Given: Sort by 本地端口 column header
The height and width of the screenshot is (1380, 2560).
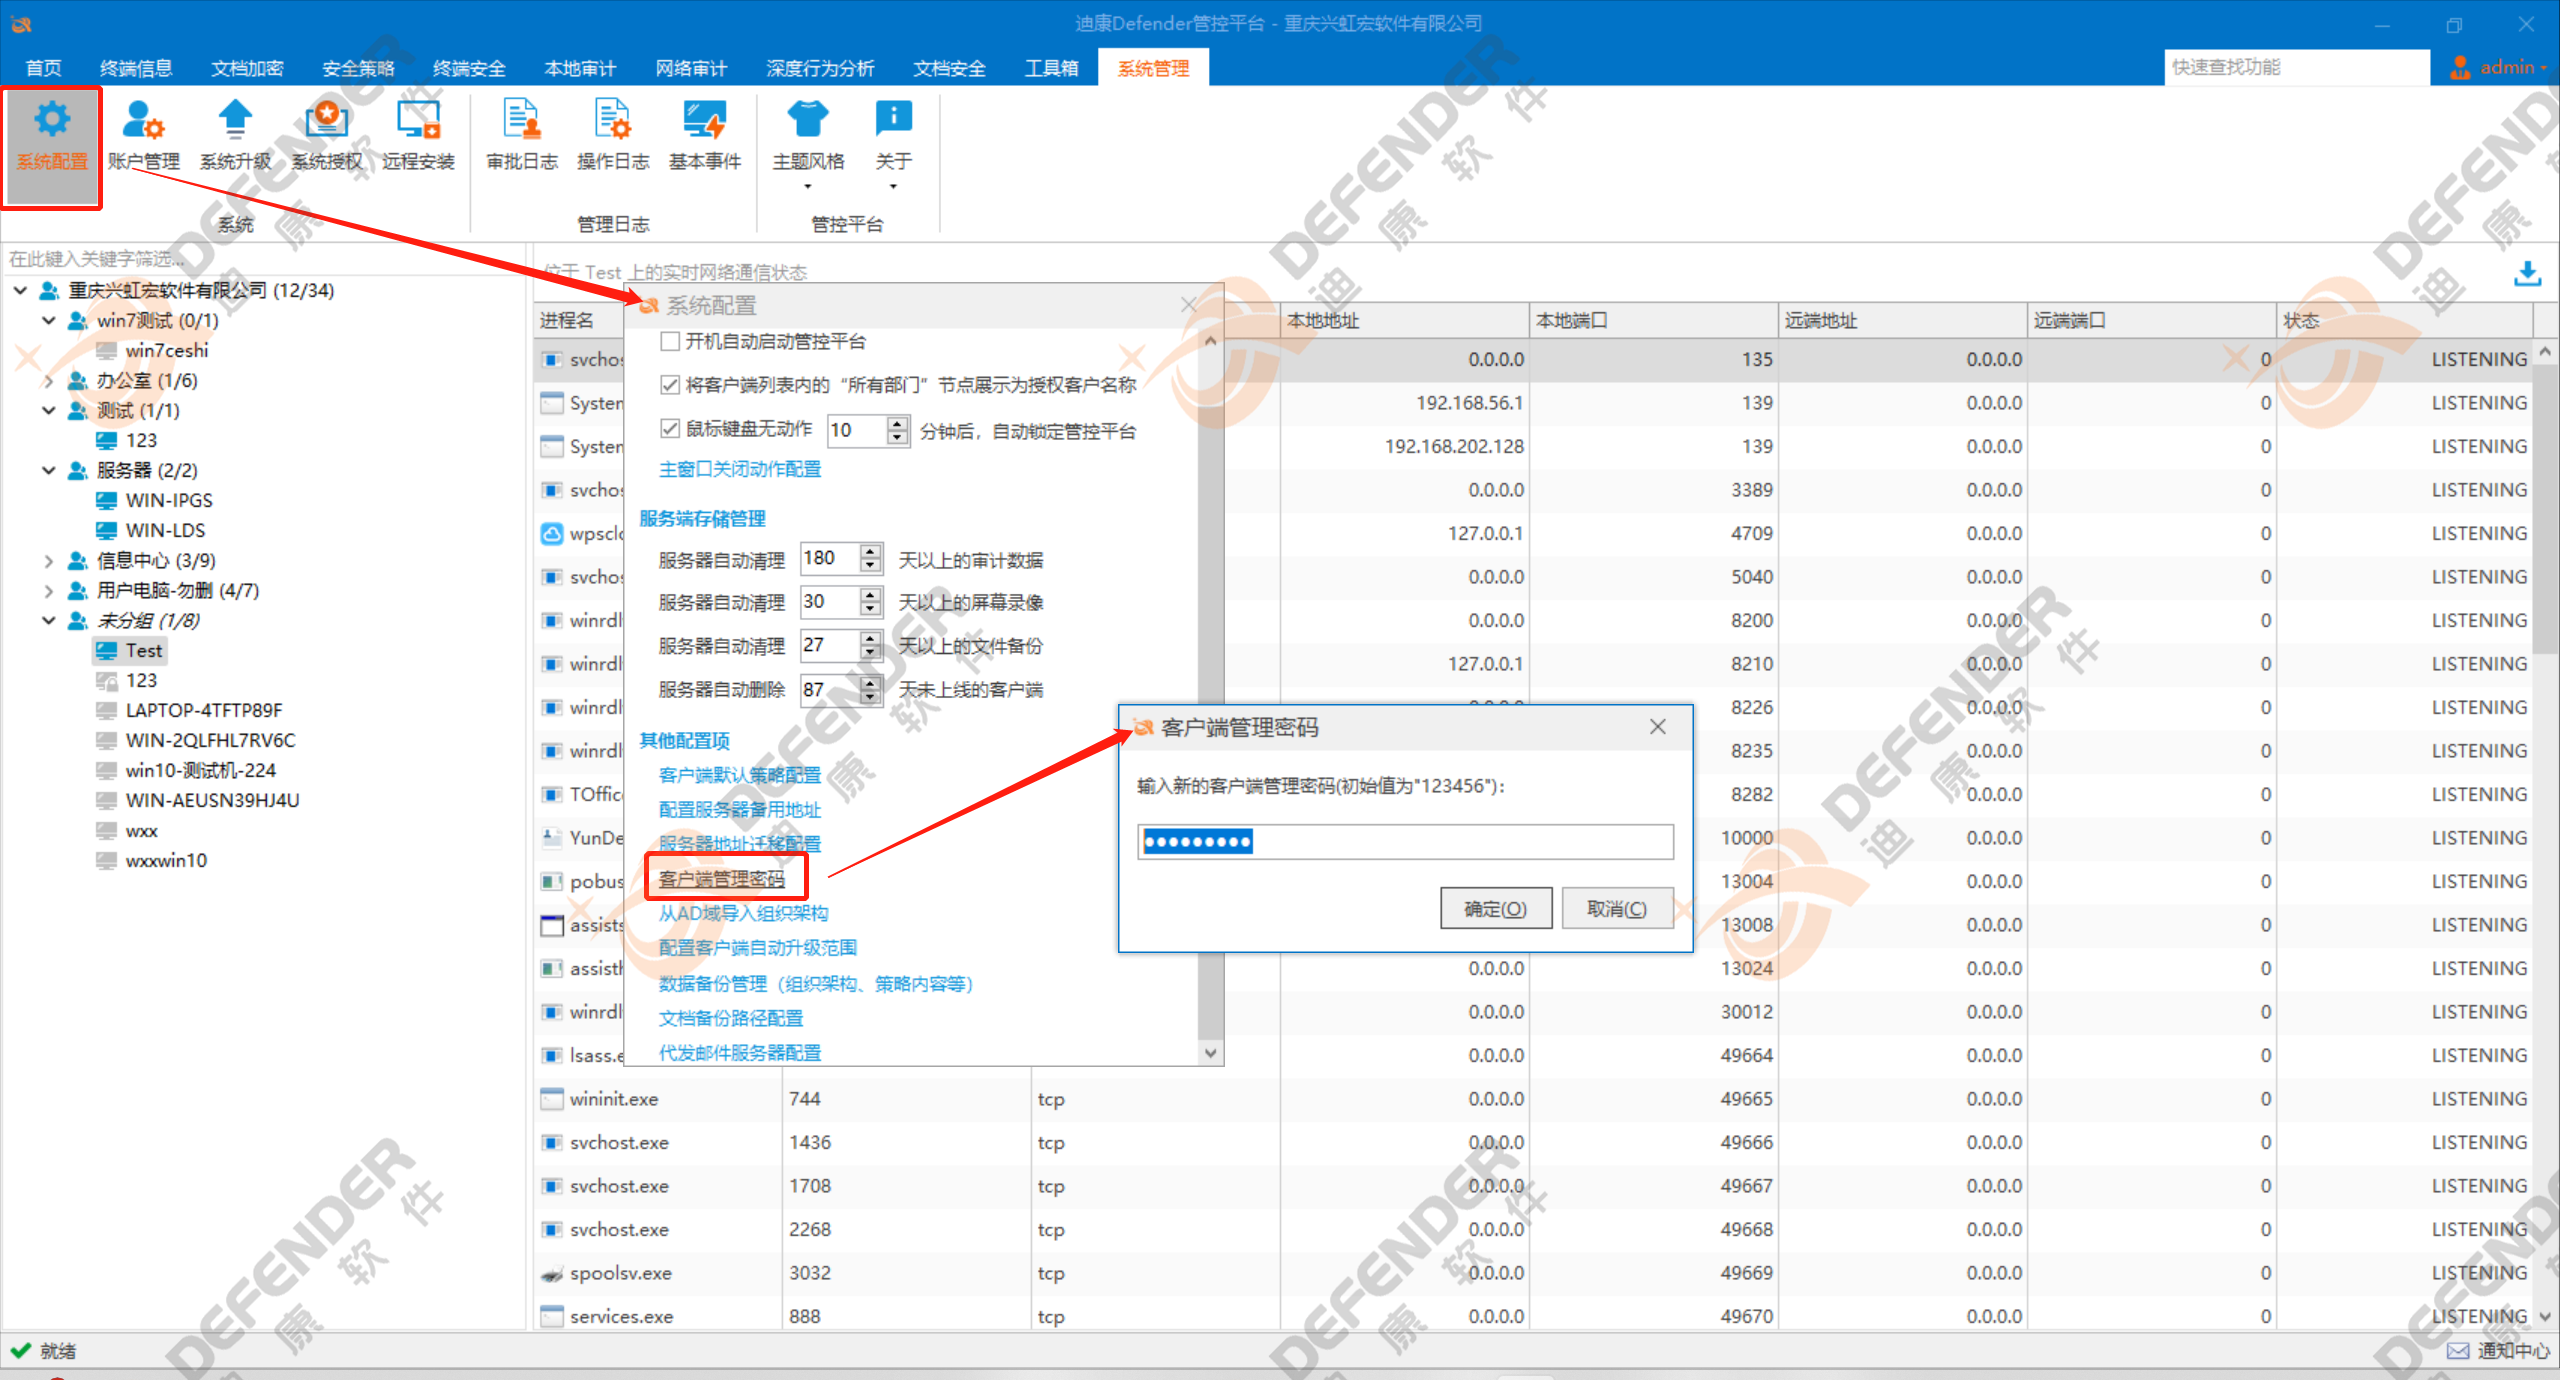Looking at the screenshot, I should coord(1653,320).
